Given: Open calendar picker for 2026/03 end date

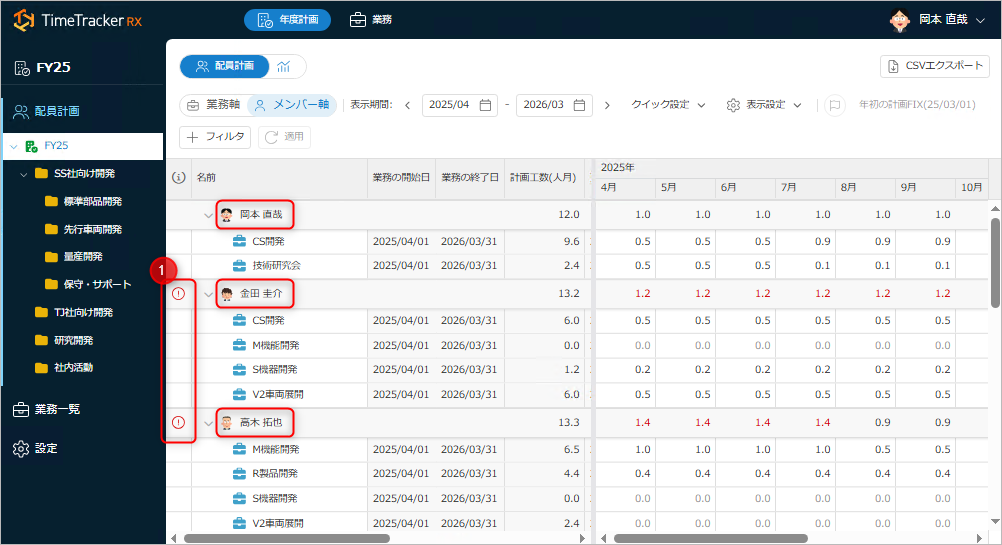Looking at the screenshot, I should pyautogui.click(x=580, y=105).
